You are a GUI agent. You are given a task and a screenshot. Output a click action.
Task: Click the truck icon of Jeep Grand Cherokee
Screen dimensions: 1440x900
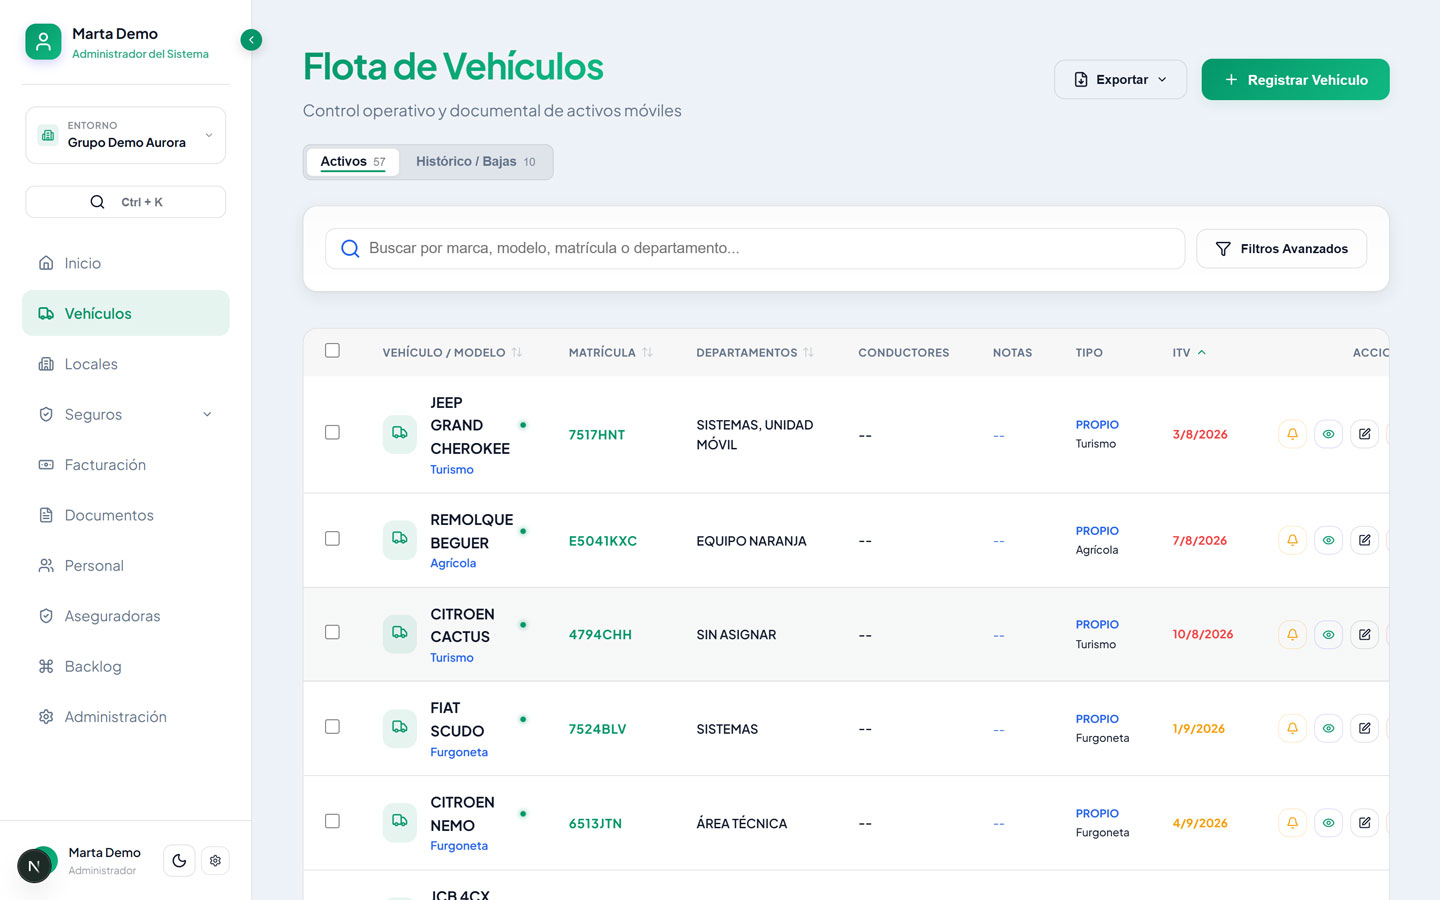click(x=399, y=434)
